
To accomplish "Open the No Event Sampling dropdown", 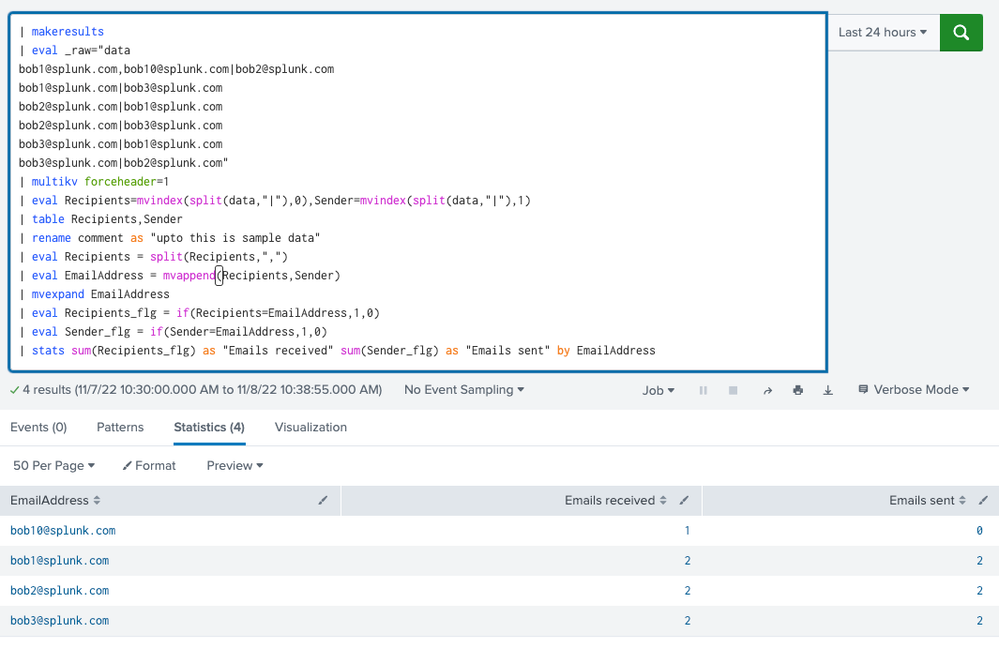I will click(x=464, y=390).
